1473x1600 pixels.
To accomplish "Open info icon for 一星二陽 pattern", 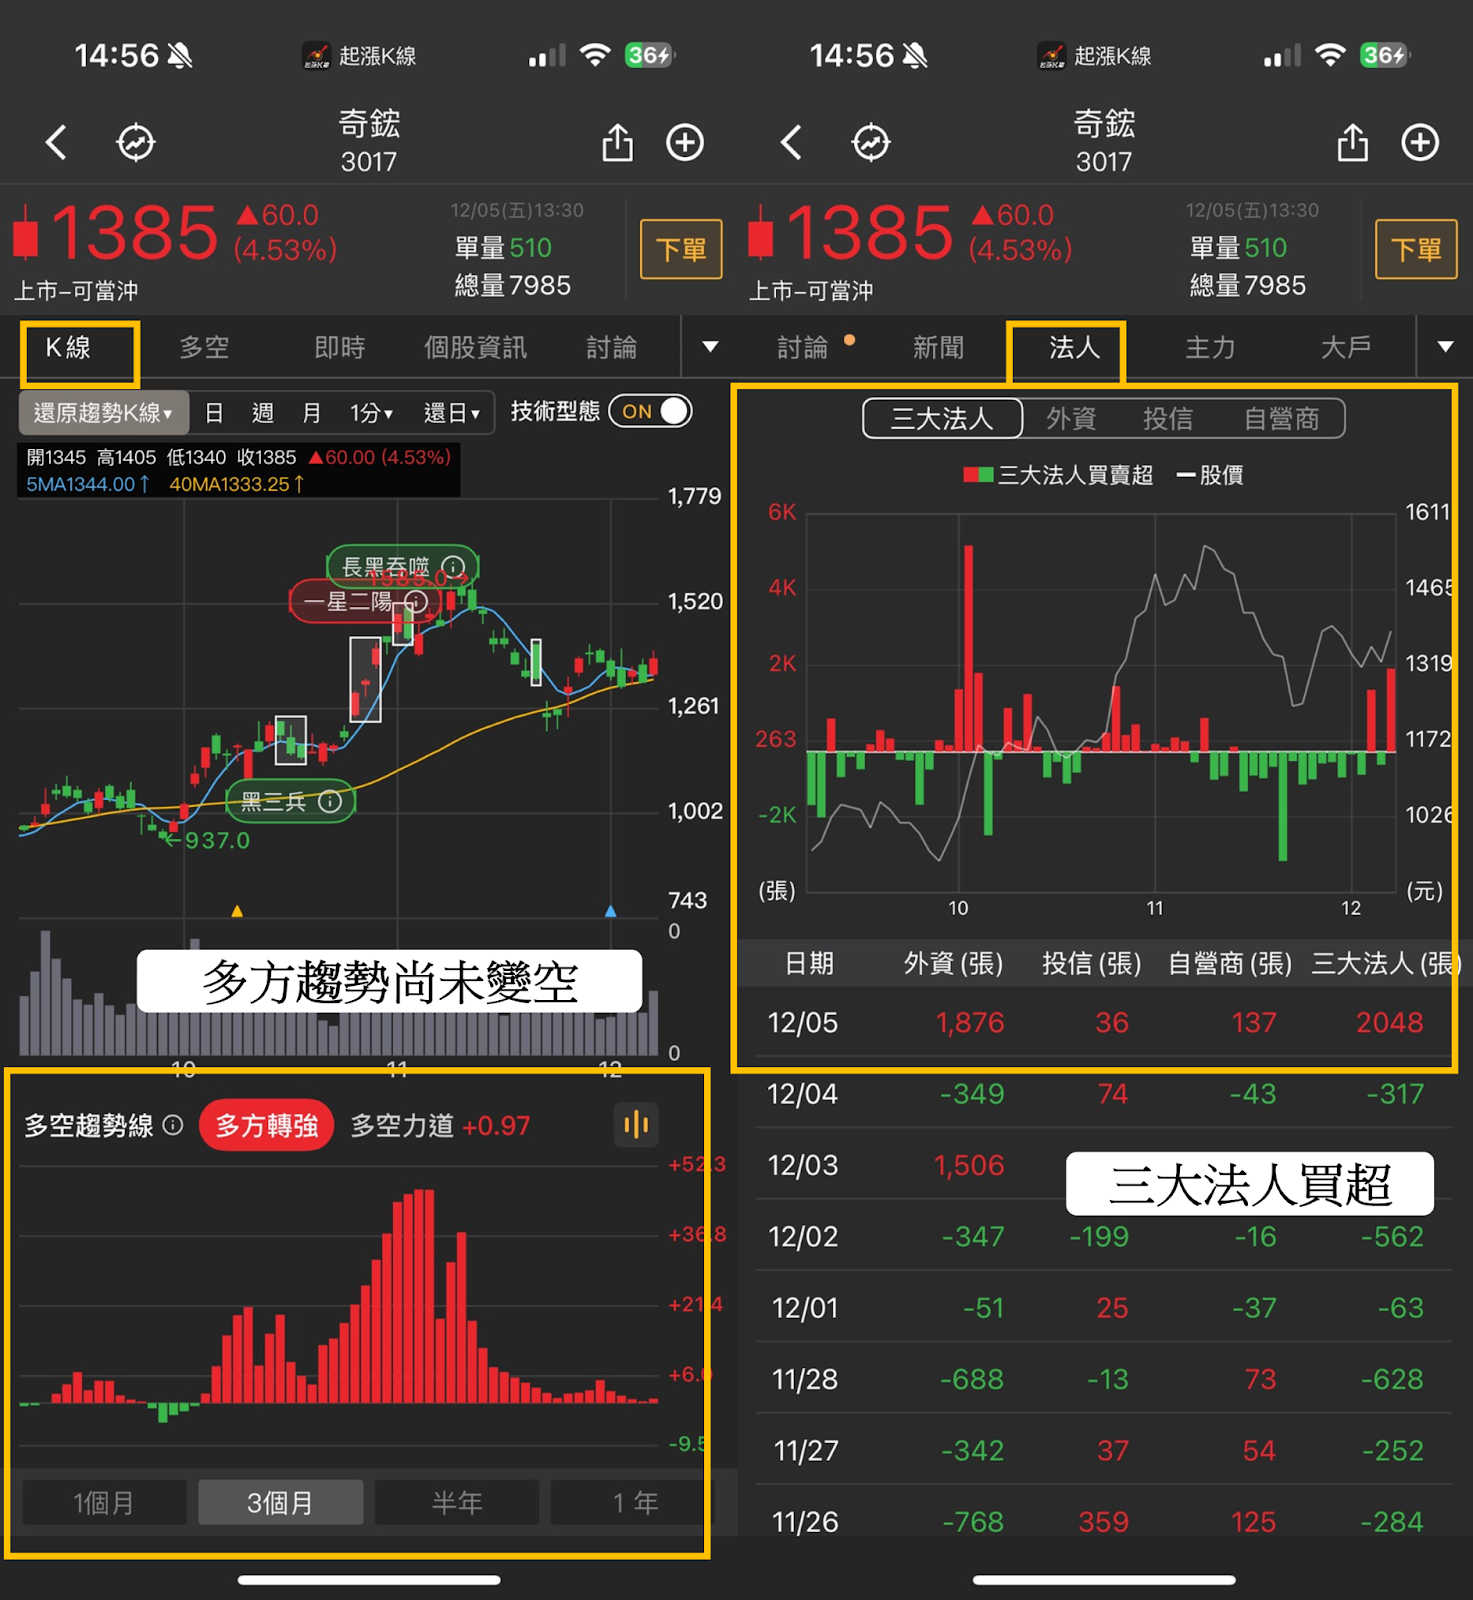I will pos(416,601).
